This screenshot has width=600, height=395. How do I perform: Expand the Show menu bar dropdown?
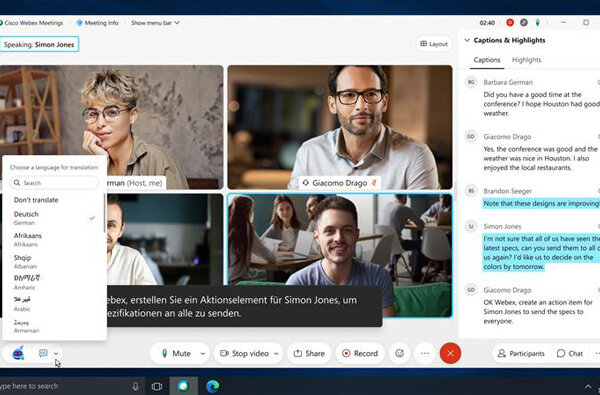point(155,23)
